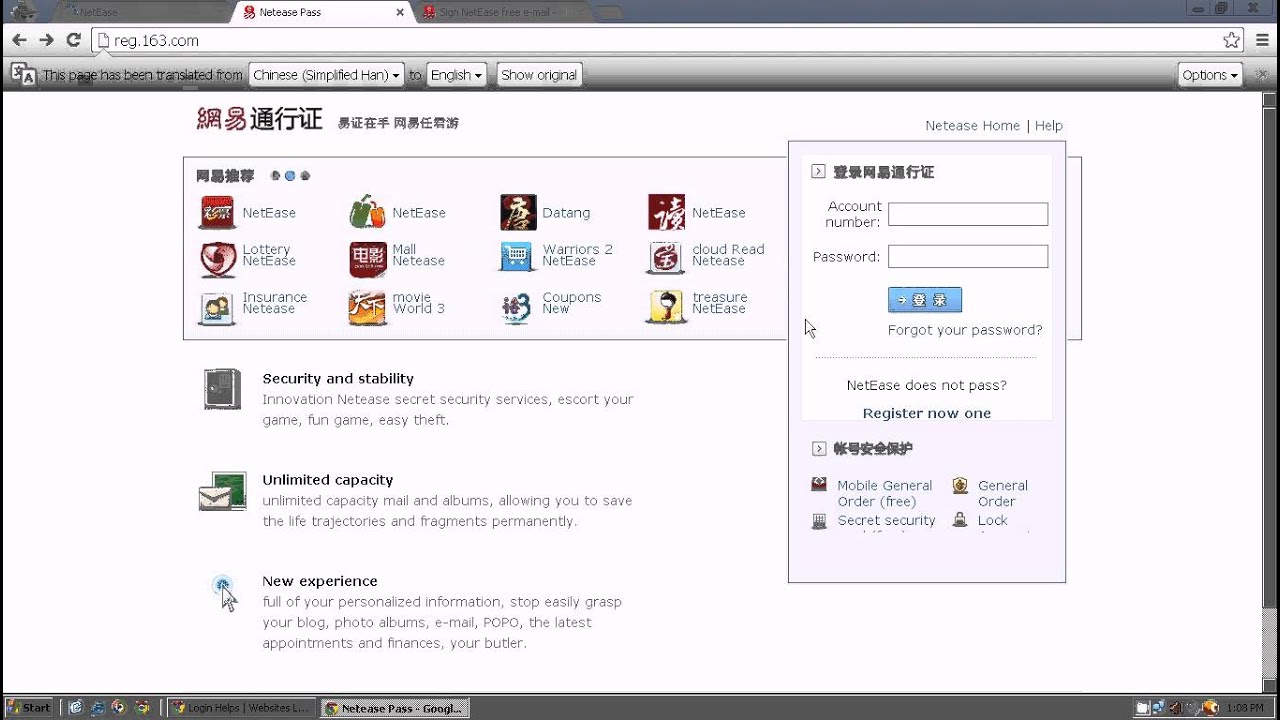Click the red game icon beside first NetEase
Image resolution: width=1280 pixels, height=720 pixels.
click(217, 212)
